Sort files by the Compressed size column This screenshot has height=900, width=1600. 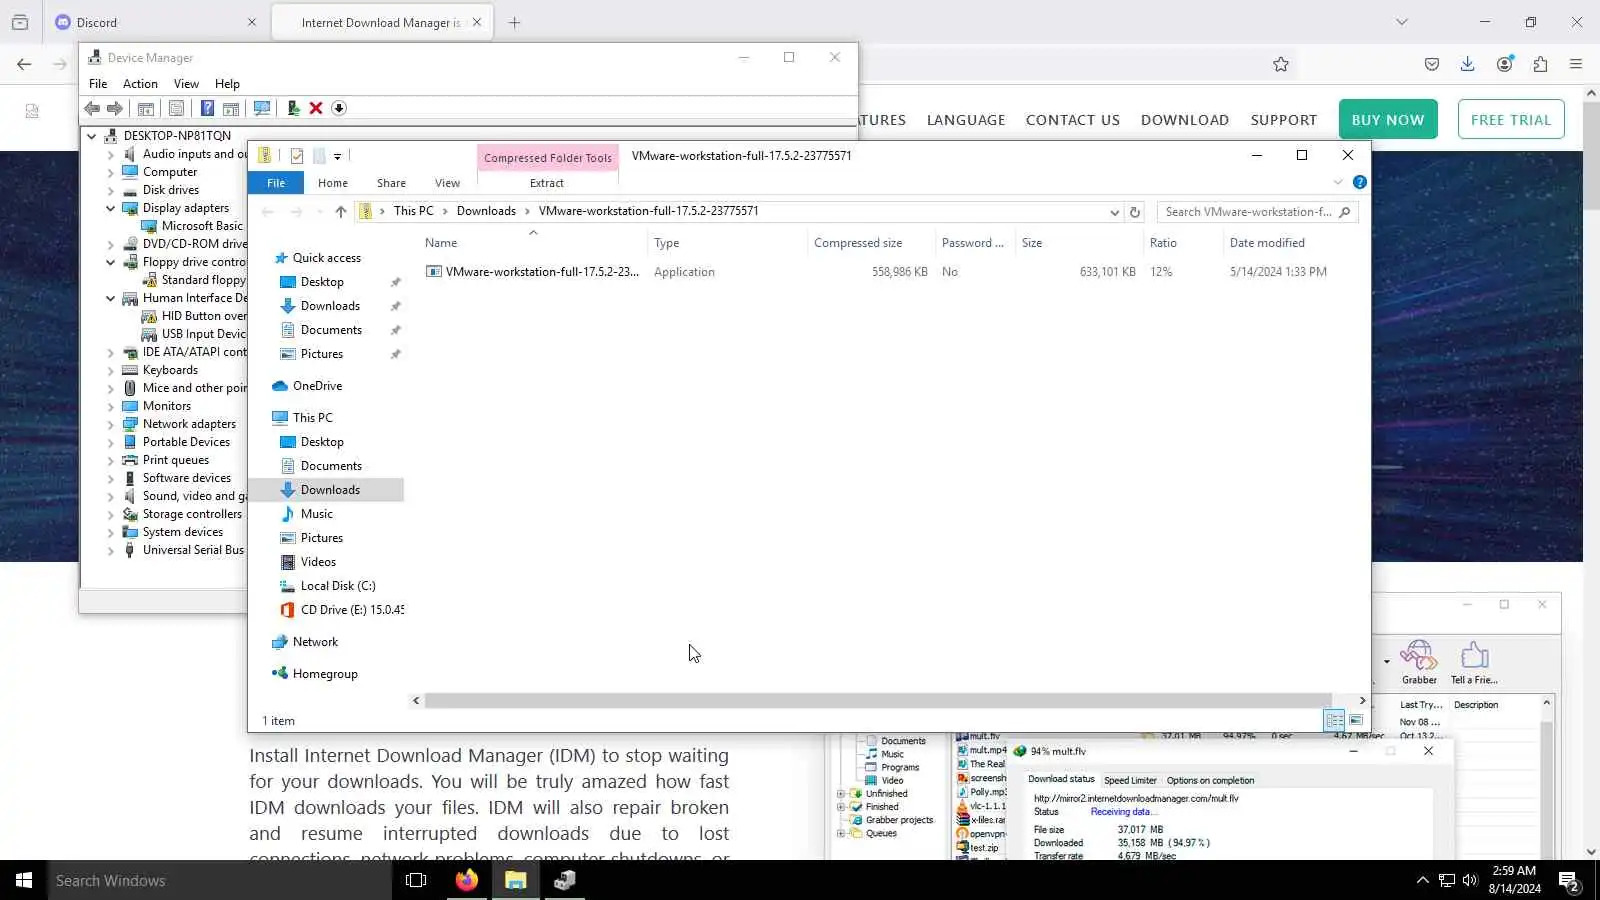[858, 243]
